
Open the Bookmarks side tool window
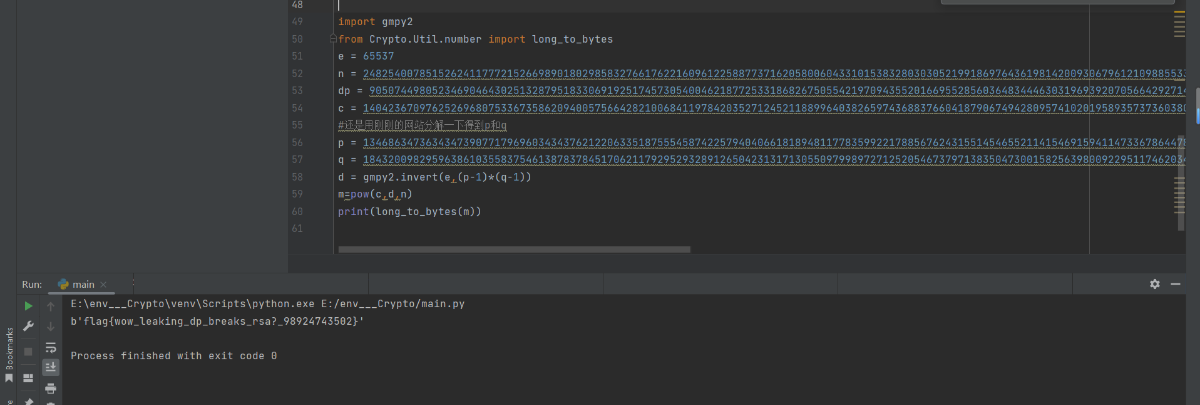point(9,355)
